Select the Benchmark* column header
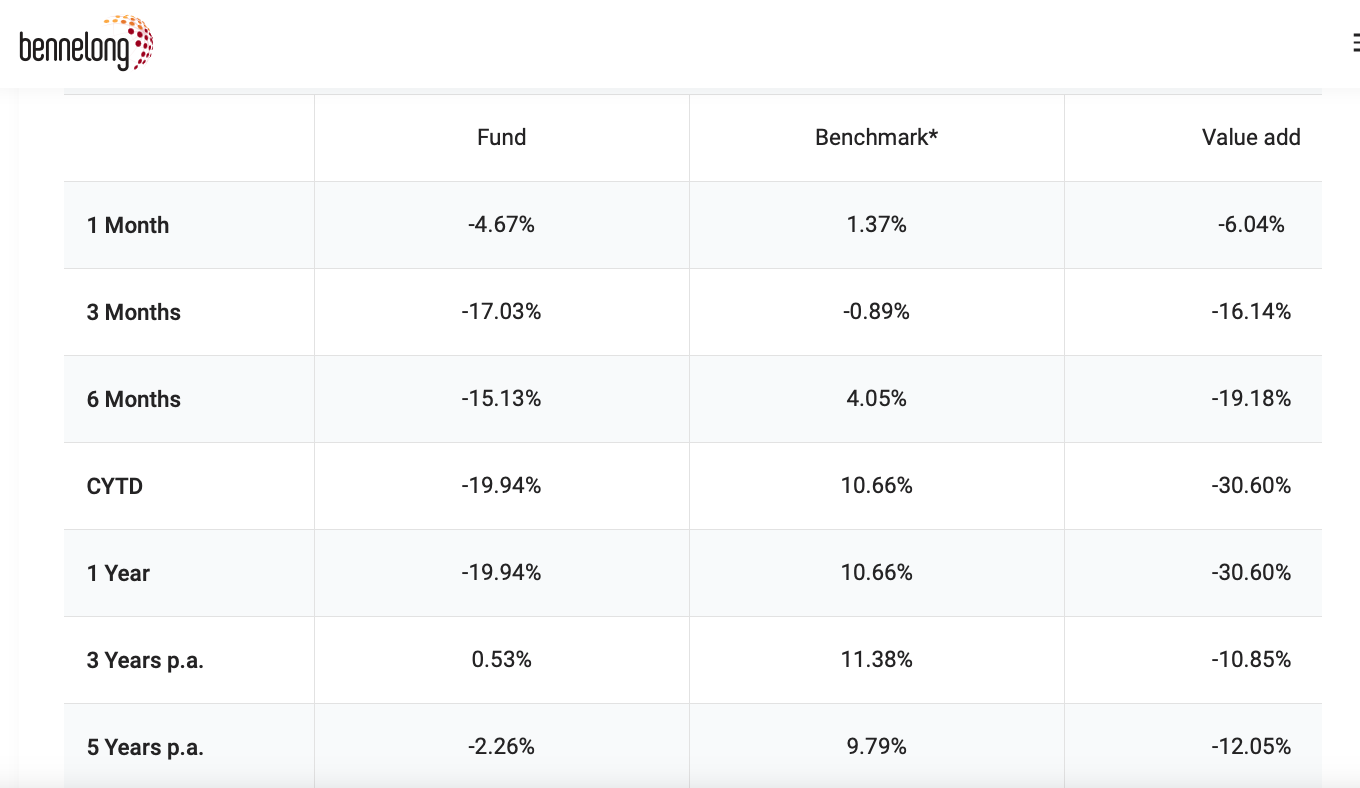This screenshot has width=1360, height=788. pyautogui.click(x=876, y=138)
